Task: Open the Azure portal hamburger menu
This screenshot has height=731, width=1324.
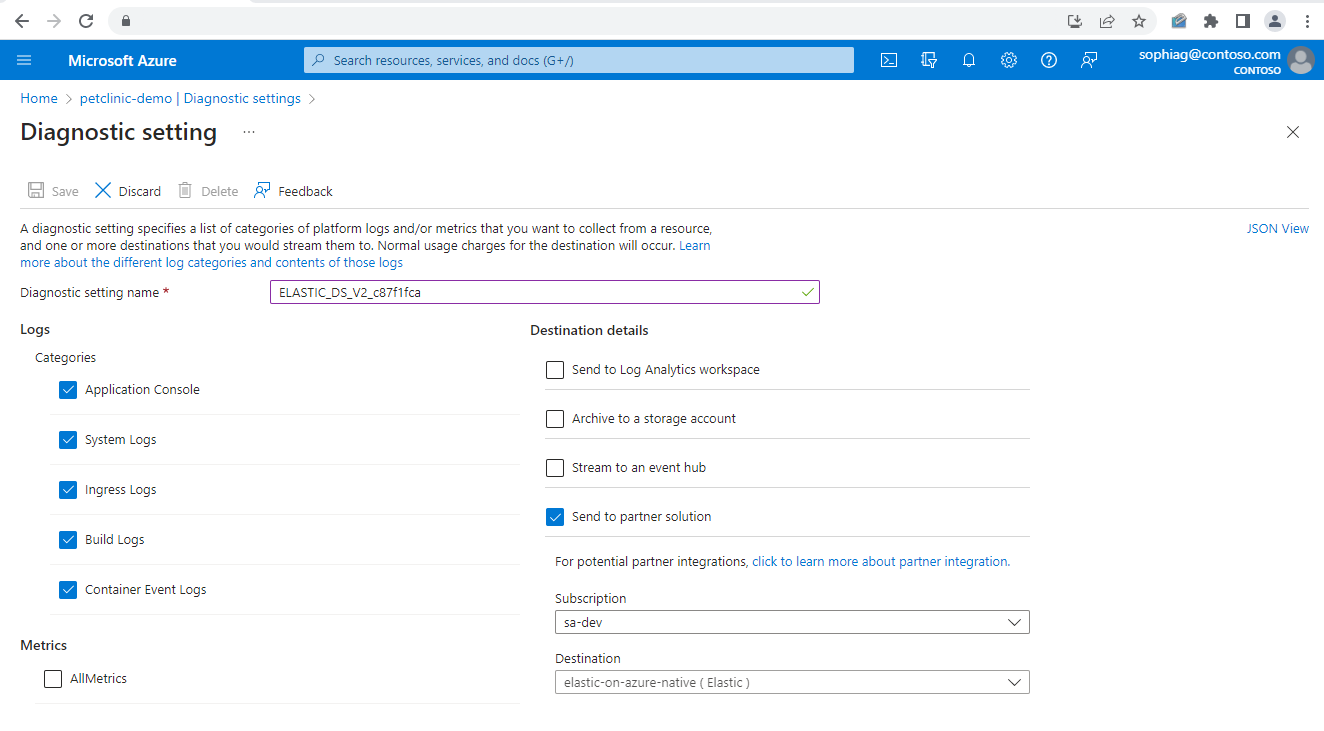Action: point(24,60)
